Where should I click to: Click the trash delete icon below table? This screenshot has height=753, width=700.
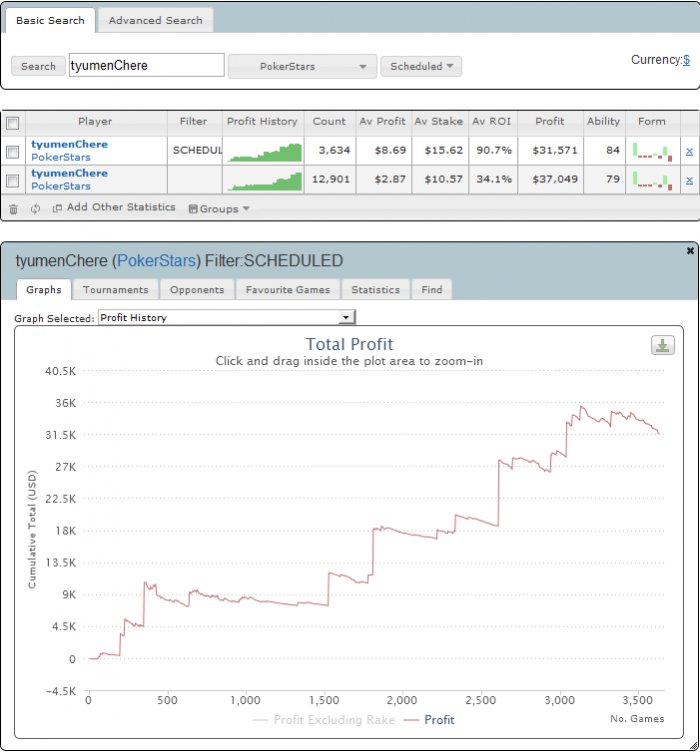pos(13,209)
